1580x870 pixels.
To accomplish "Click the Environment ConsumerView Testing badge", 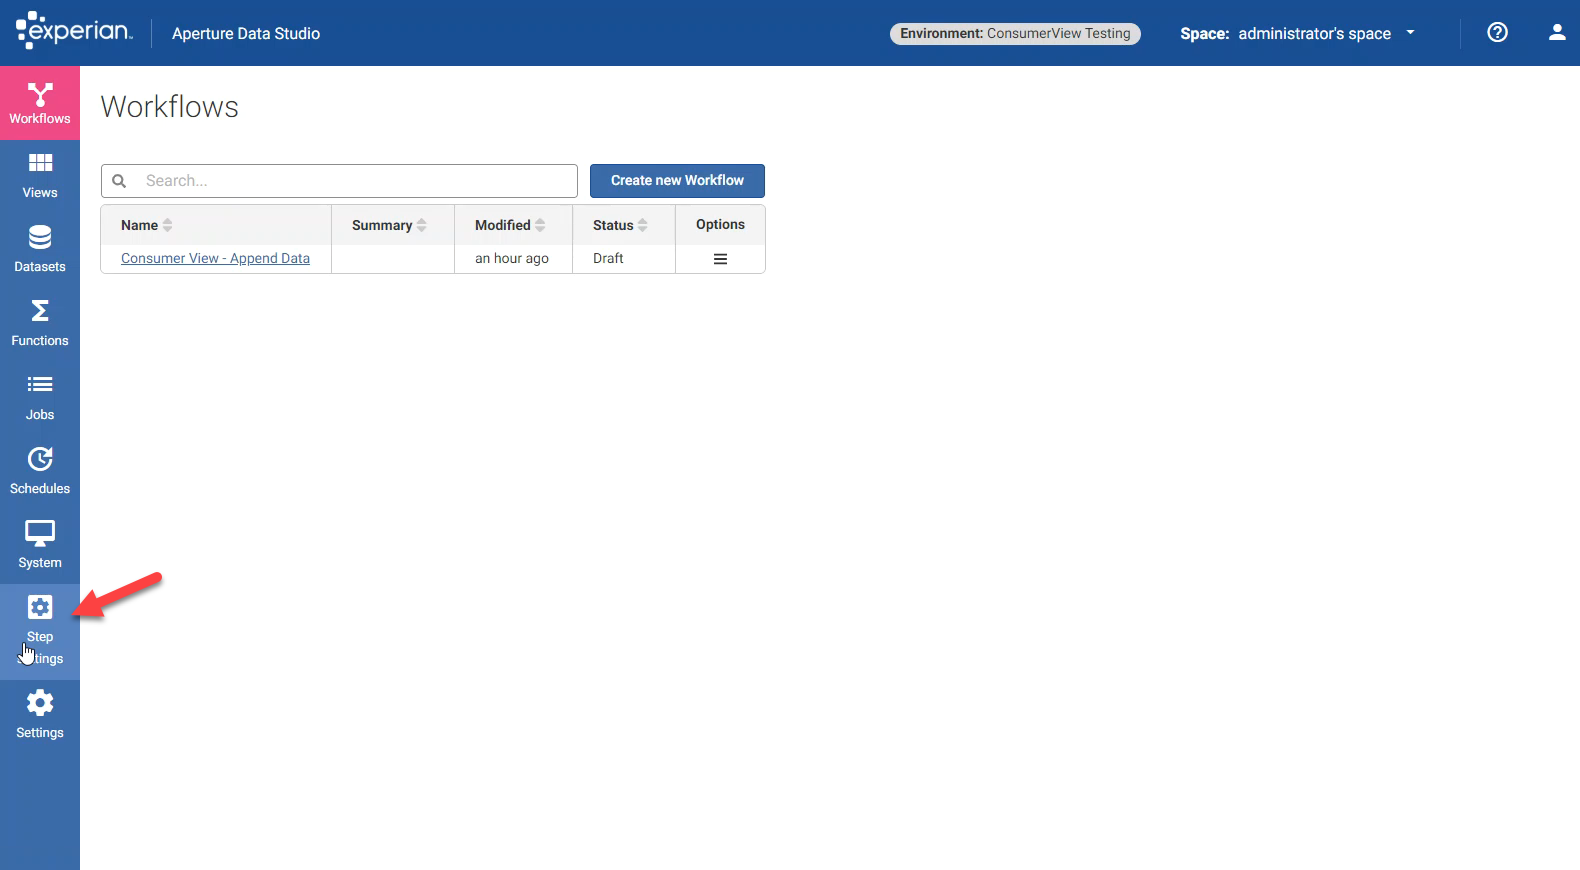I will click(x=1015, y=33).
